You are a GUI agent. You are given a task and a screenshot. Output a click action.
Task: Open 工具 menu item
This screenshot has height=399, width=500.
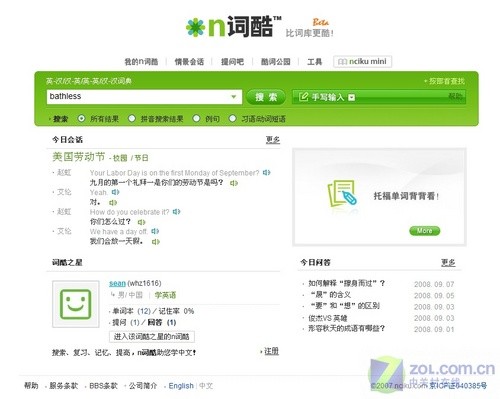tap(314, 62)
